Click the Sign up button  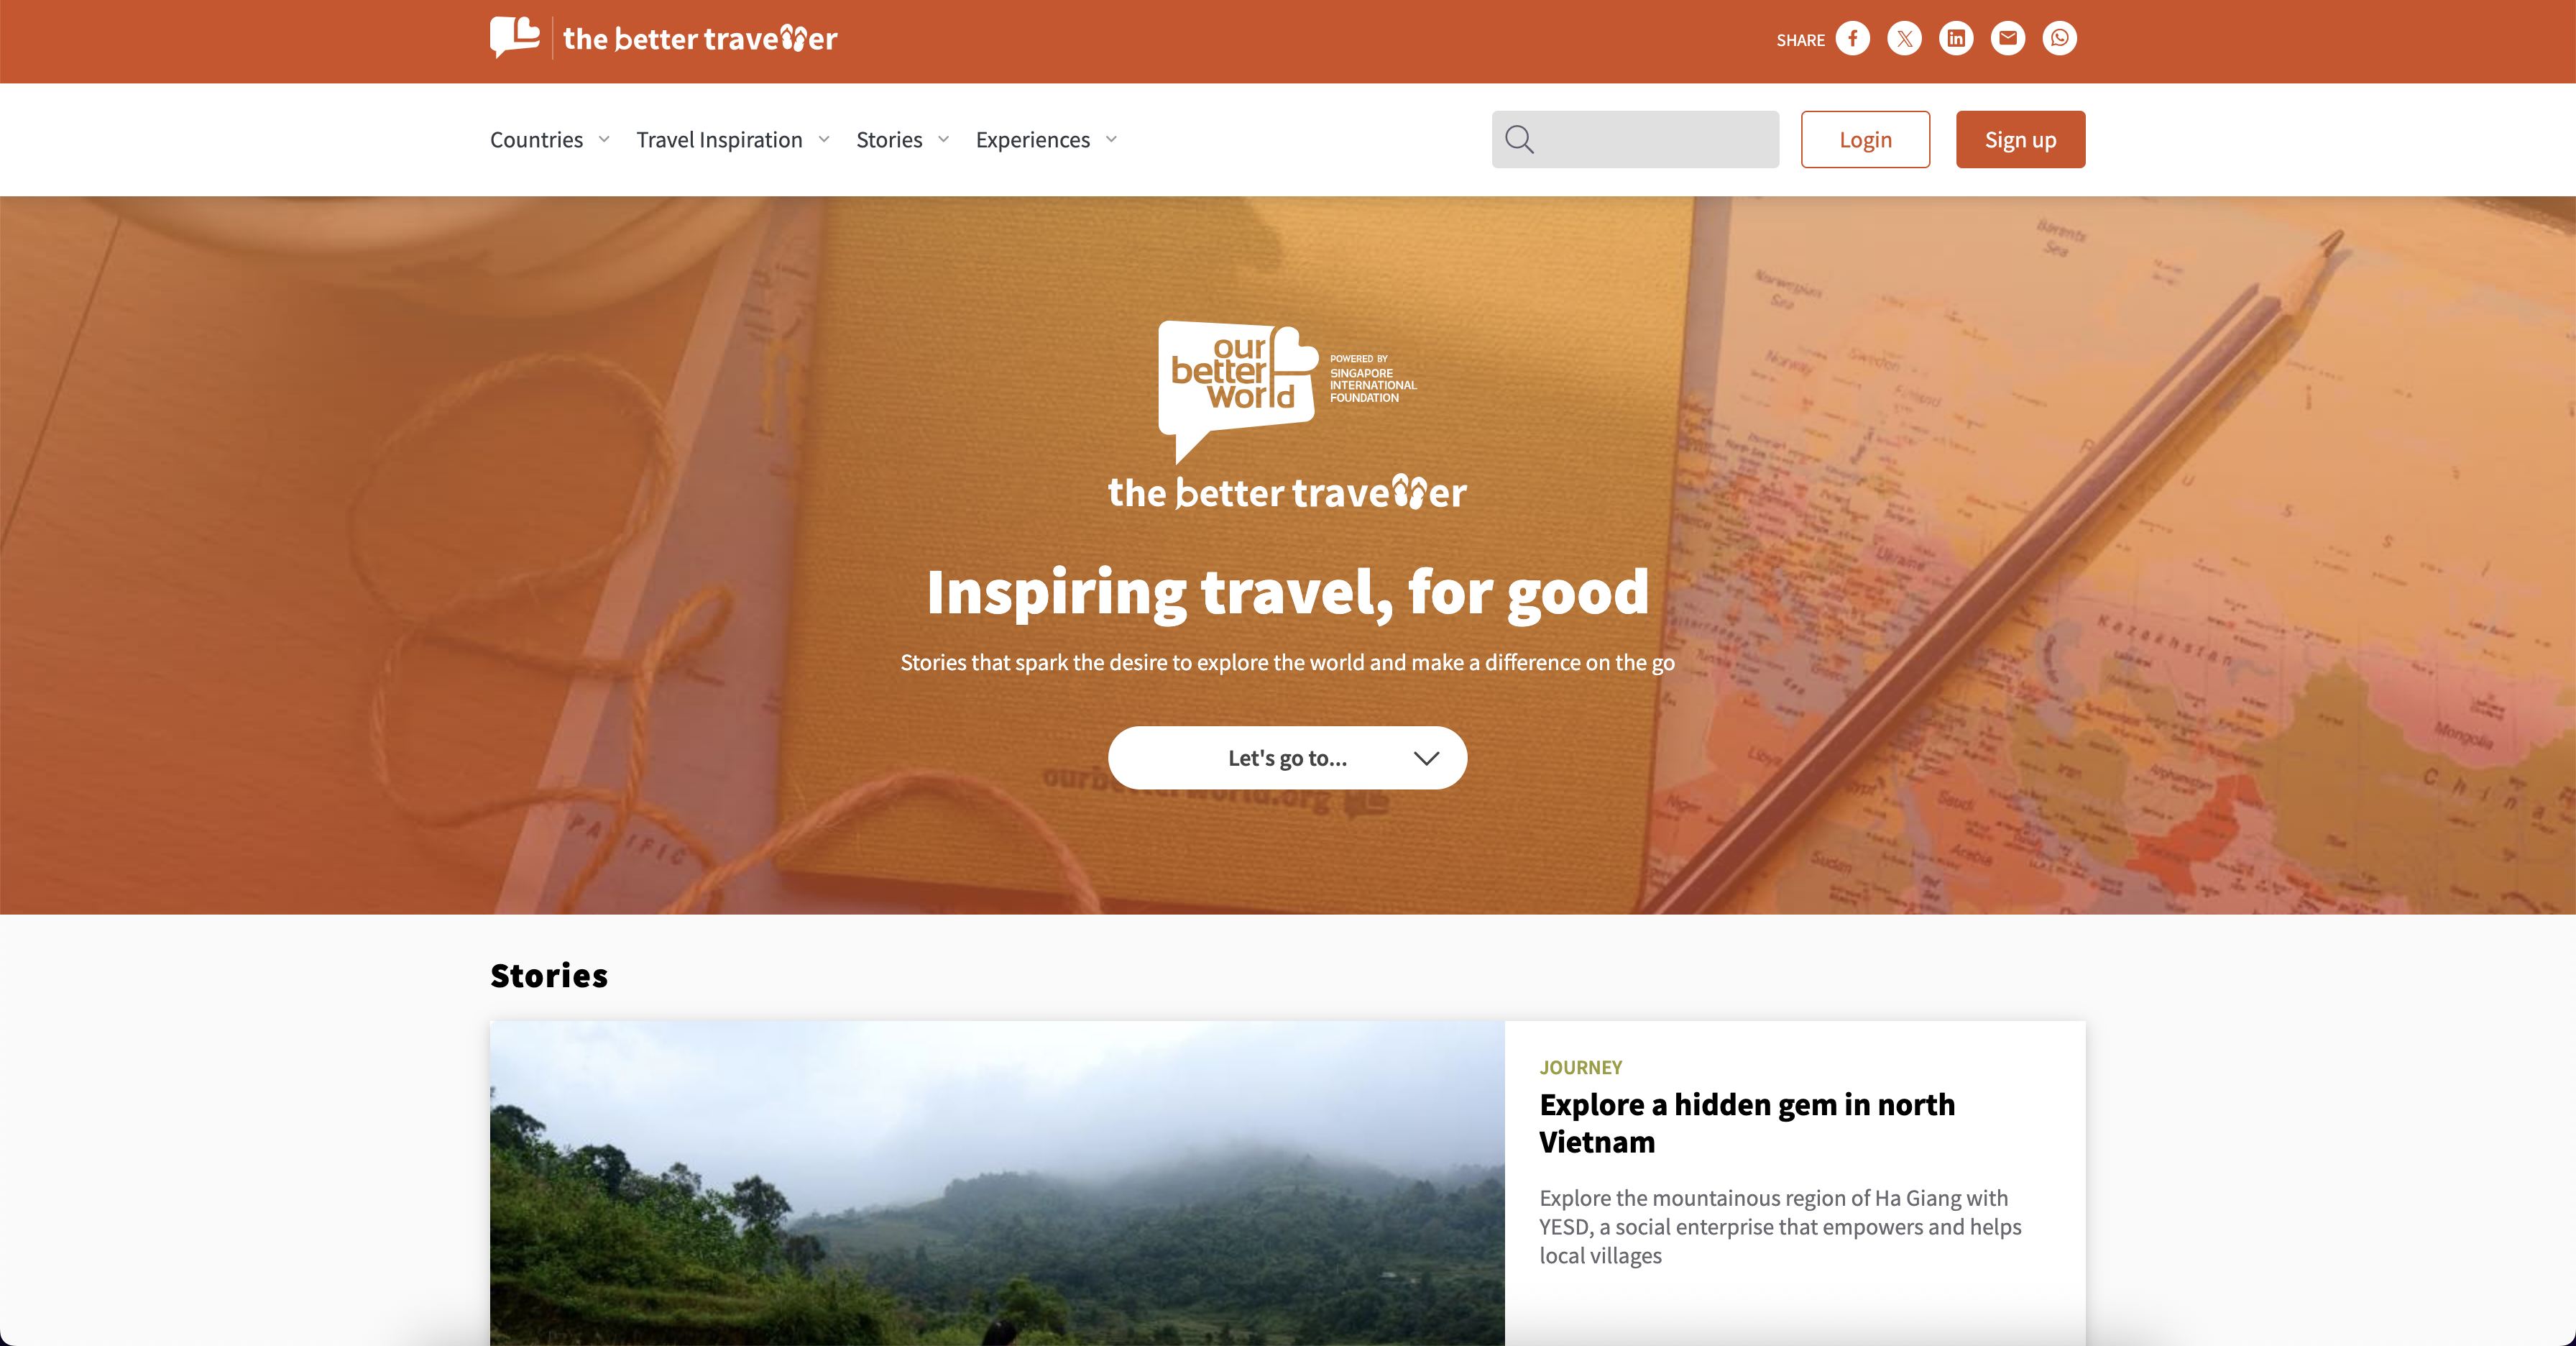click(x=2020, y=140)
